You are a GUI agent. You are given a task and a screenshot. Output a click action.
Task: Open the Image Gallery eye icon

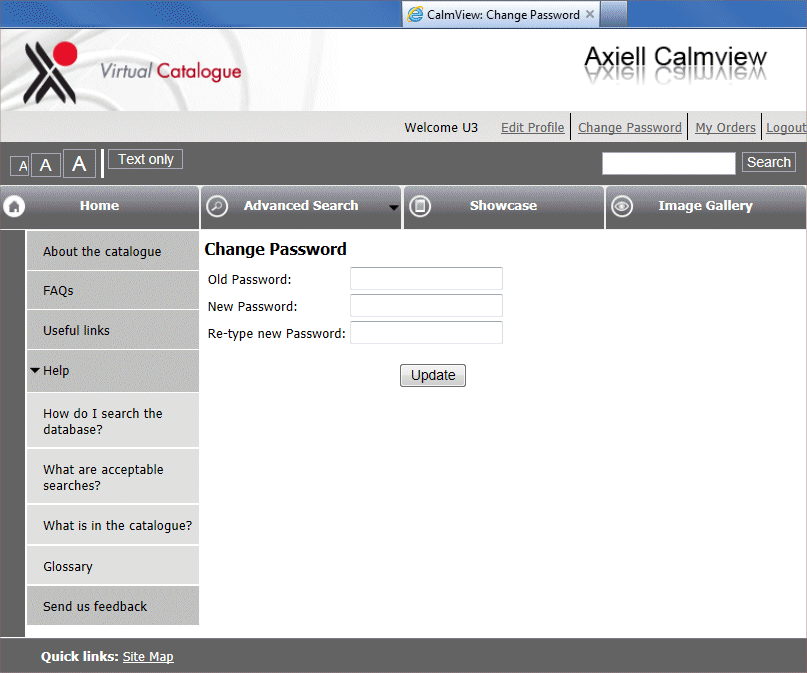point(622,207)
